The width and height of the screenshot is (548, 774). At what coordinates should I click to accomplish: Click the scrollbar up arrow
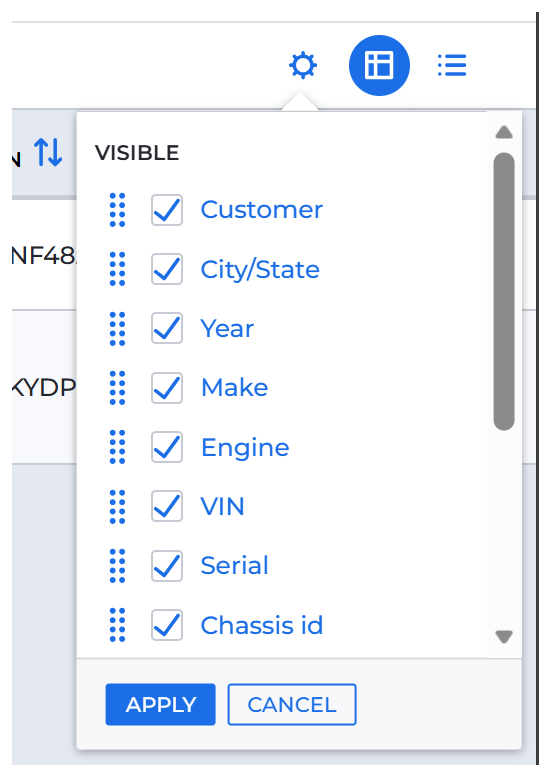[504, 132]
